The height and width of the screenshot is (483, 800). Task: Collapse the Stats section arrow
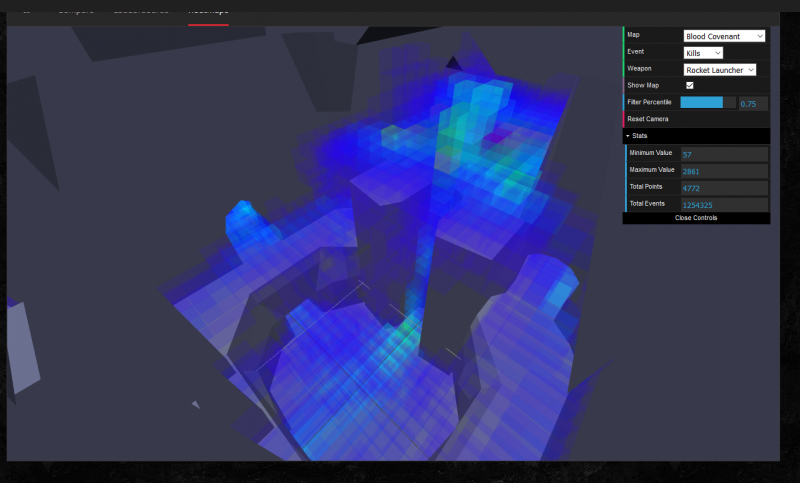[628, 135]
